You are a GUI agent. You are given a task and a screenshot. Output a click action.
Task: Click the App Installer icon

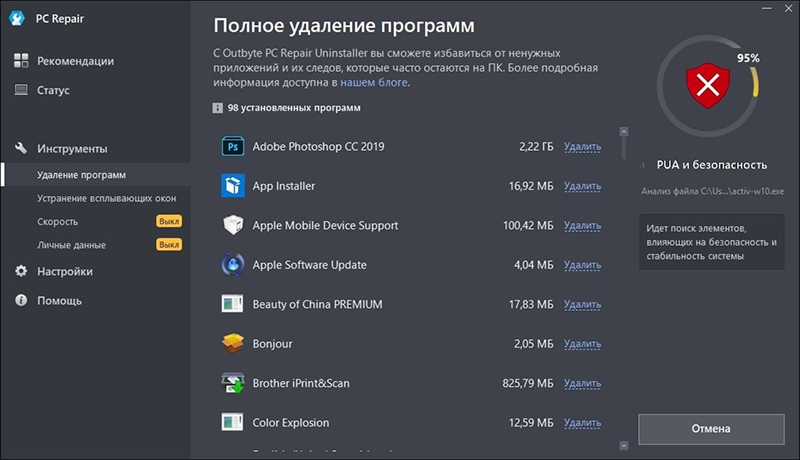click(x=233, y=186)
